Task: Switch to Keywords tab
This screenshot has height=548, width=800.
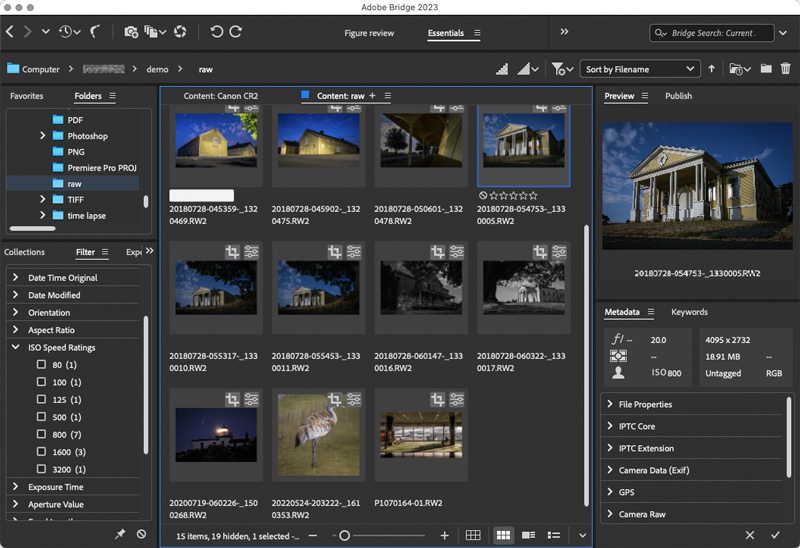Action: pos(689,312)
